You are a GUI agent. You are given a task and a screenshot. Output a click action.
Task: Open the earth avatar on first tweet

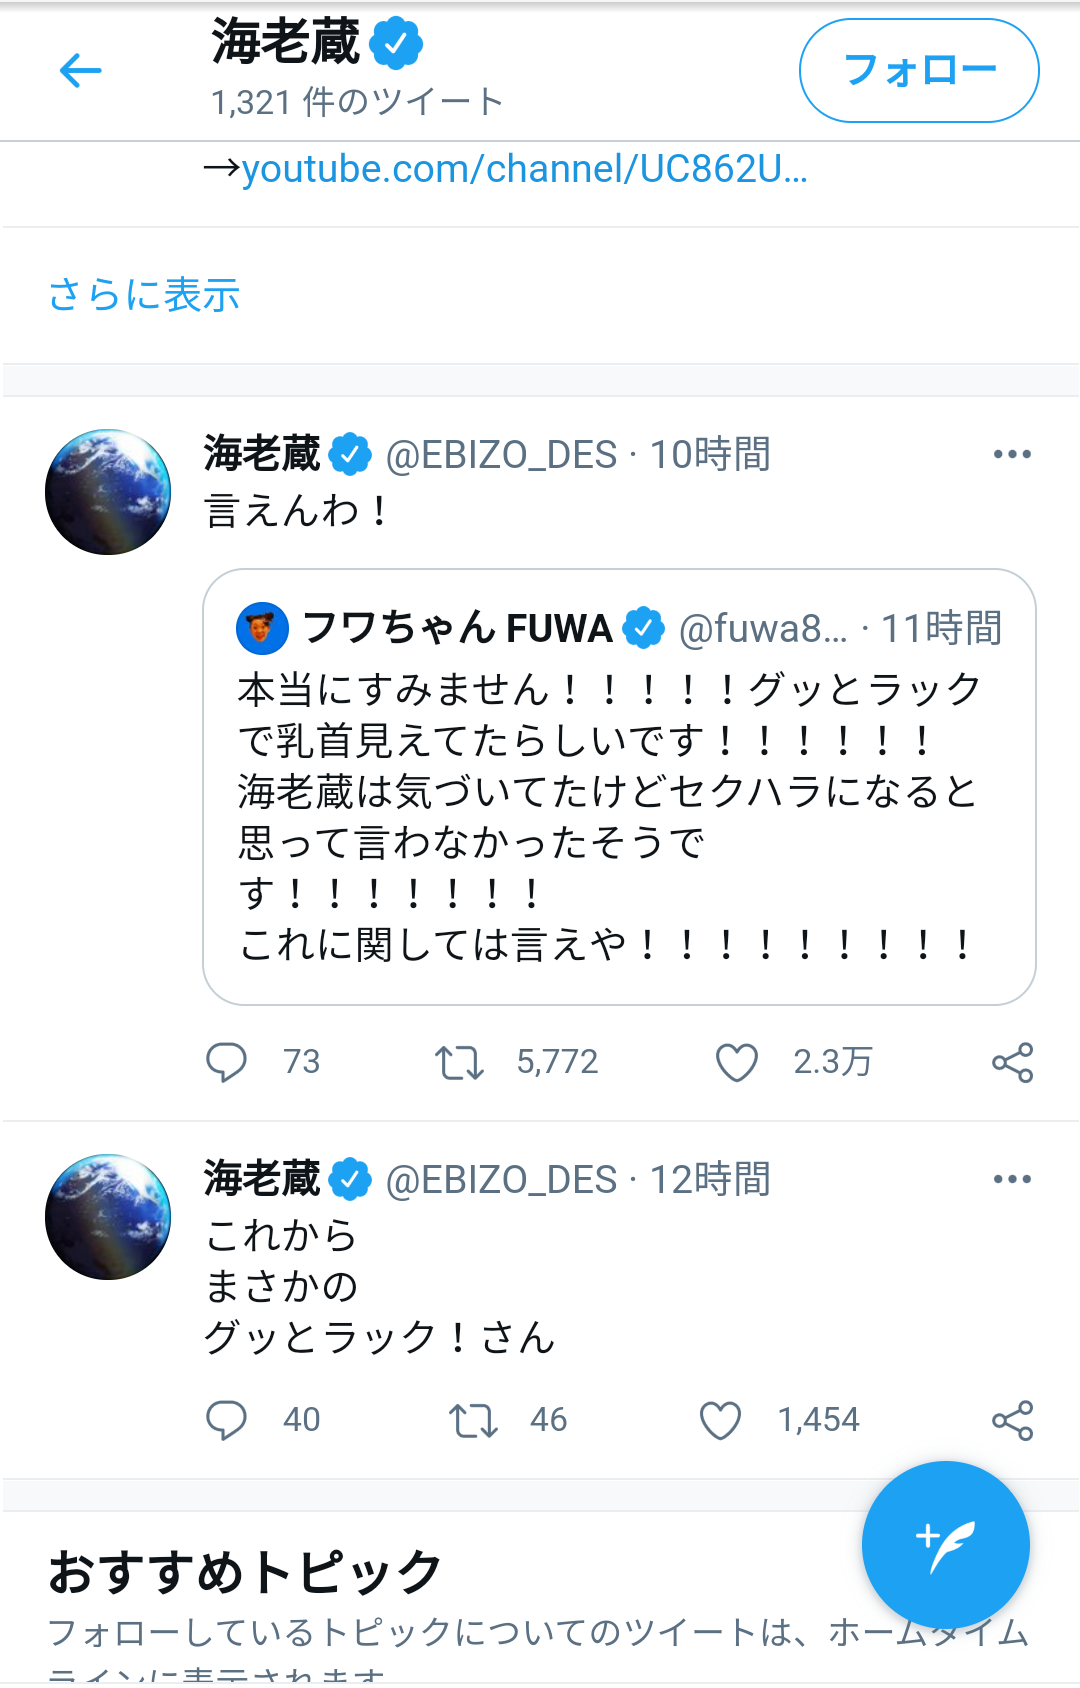[x=108, y=492]
